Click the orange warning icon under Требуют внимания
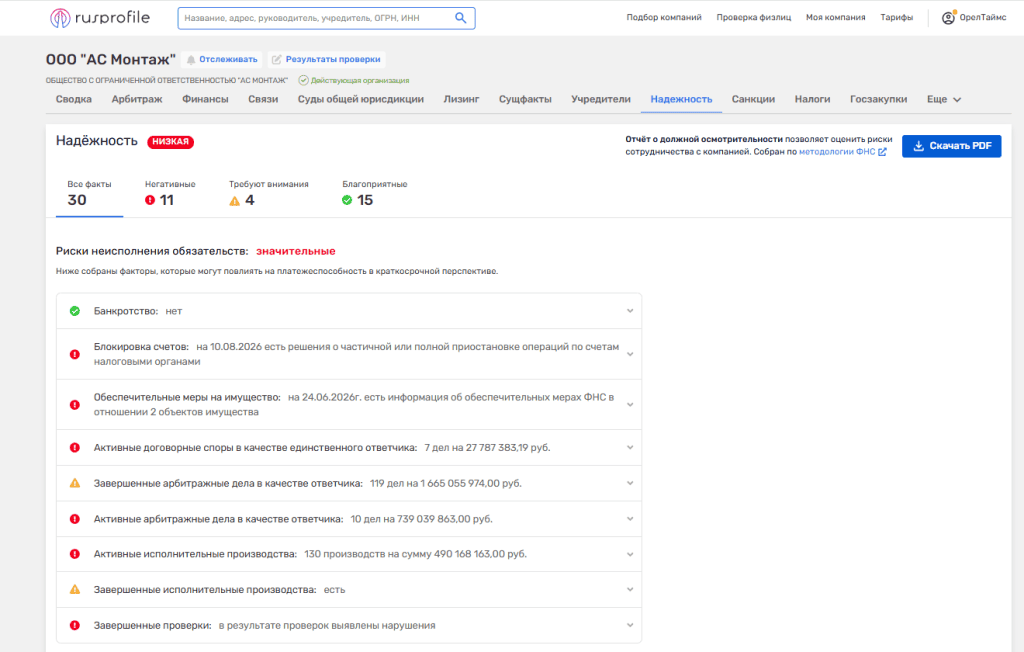Image resolution: width=1024 pixels, height=652 pixels. 234,201
